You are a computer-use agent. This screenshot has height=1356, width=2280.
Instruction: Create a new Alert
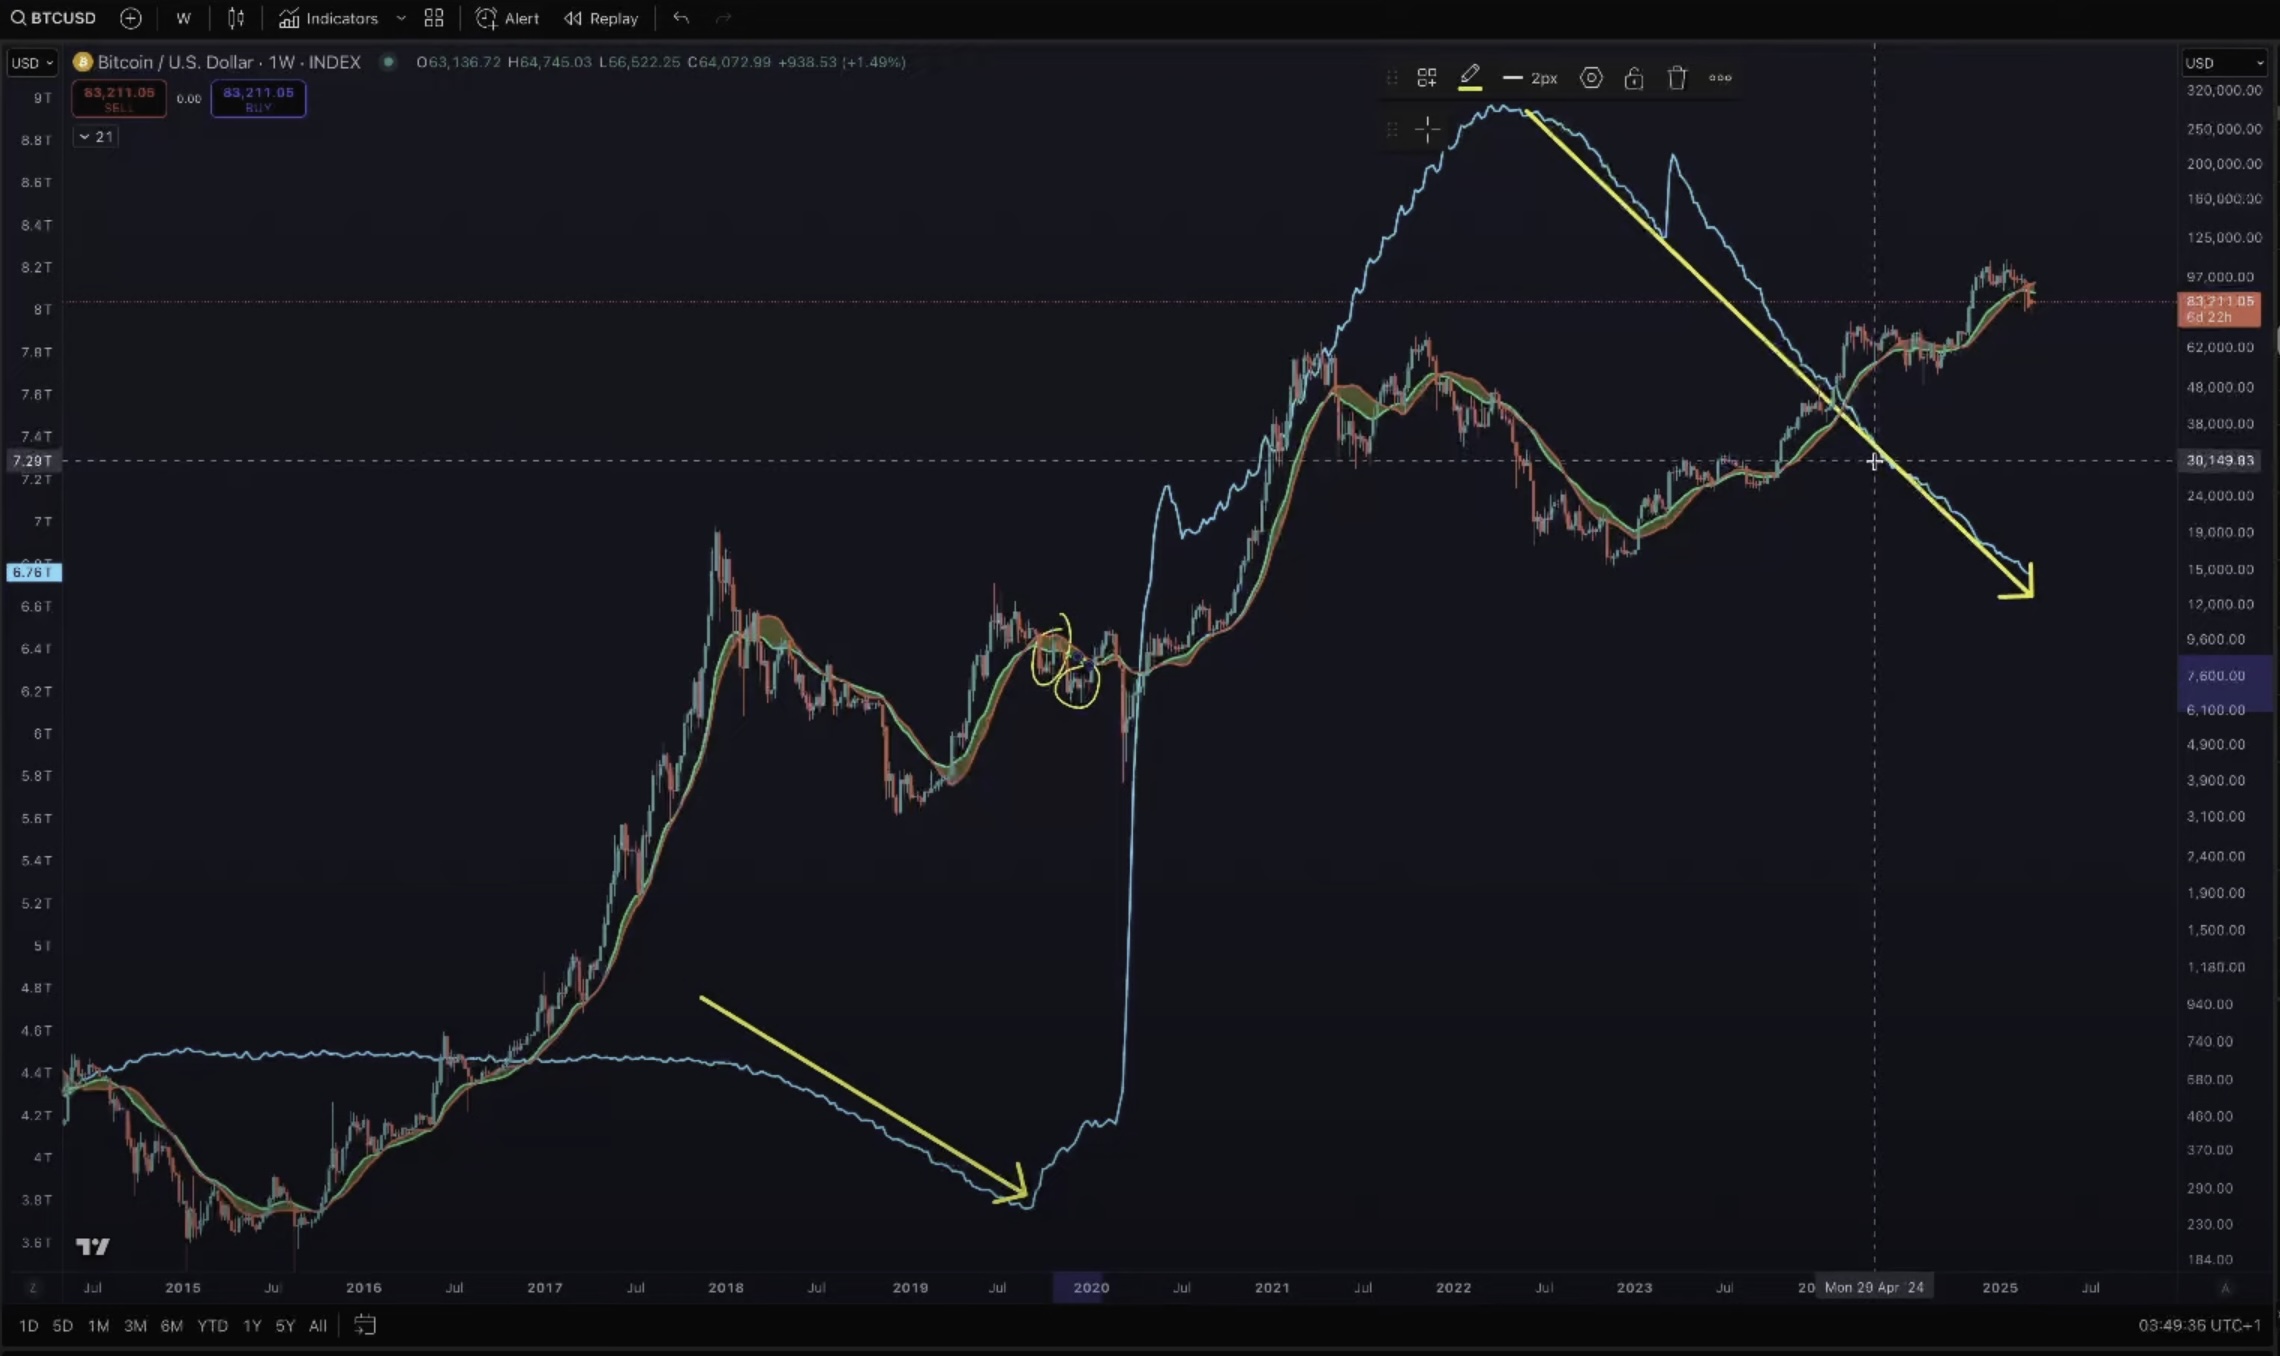pyautogui.click(x=507, y=18)
